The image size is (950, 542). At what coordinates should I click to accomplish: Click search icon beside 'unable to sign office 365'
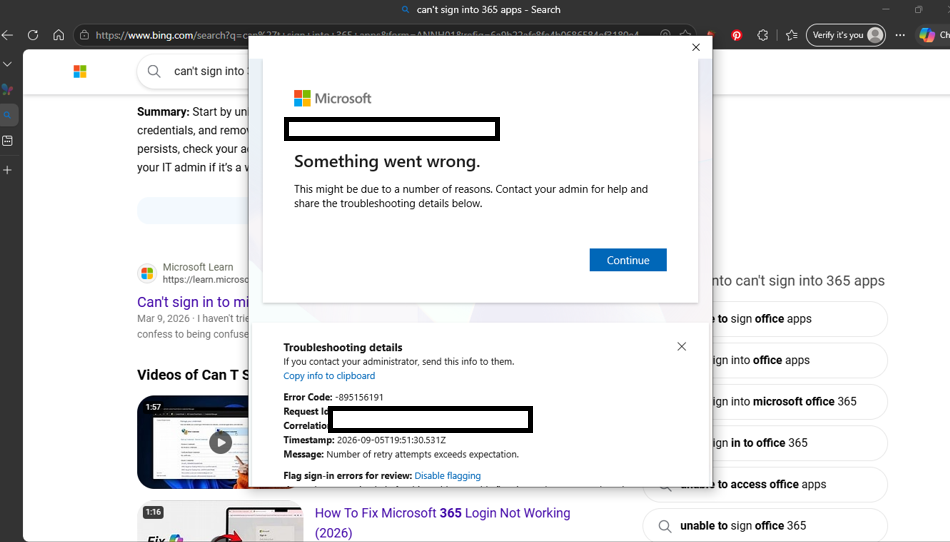pyautogui.click(x=665, y=526)
